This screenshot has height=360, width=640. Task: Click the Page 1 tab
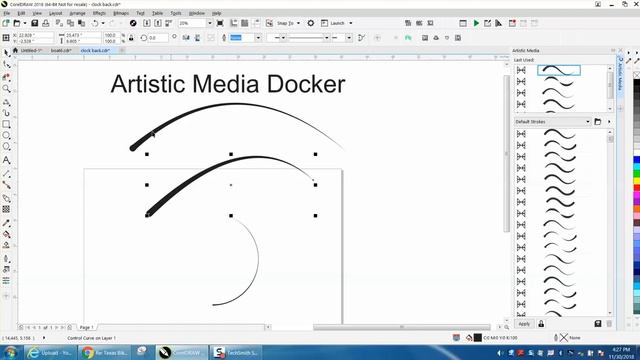(x=86, y=327)
